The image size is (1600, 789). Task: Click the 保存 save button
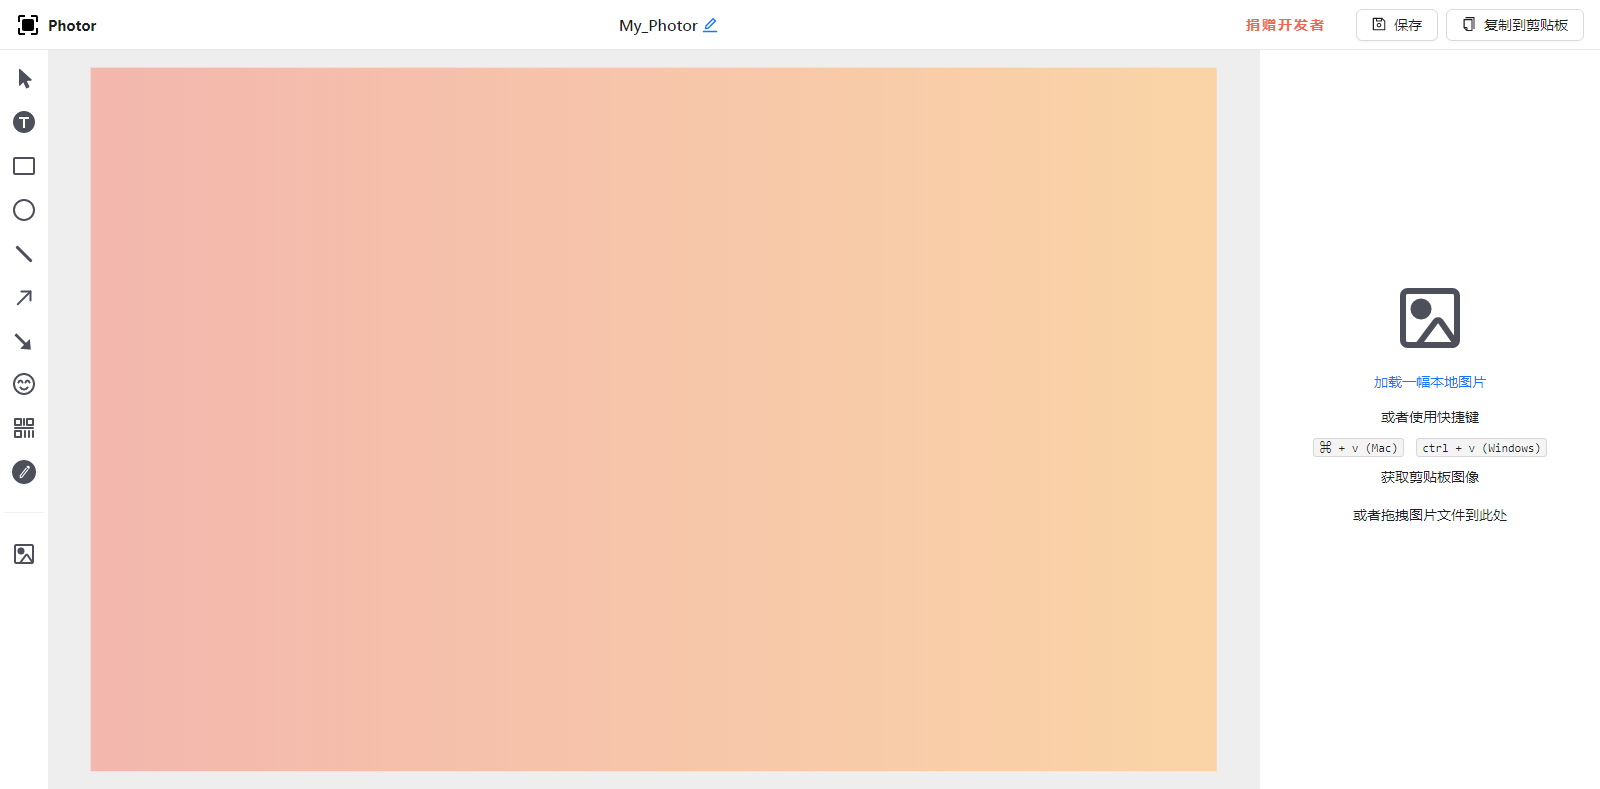(x=1396, y=25)
